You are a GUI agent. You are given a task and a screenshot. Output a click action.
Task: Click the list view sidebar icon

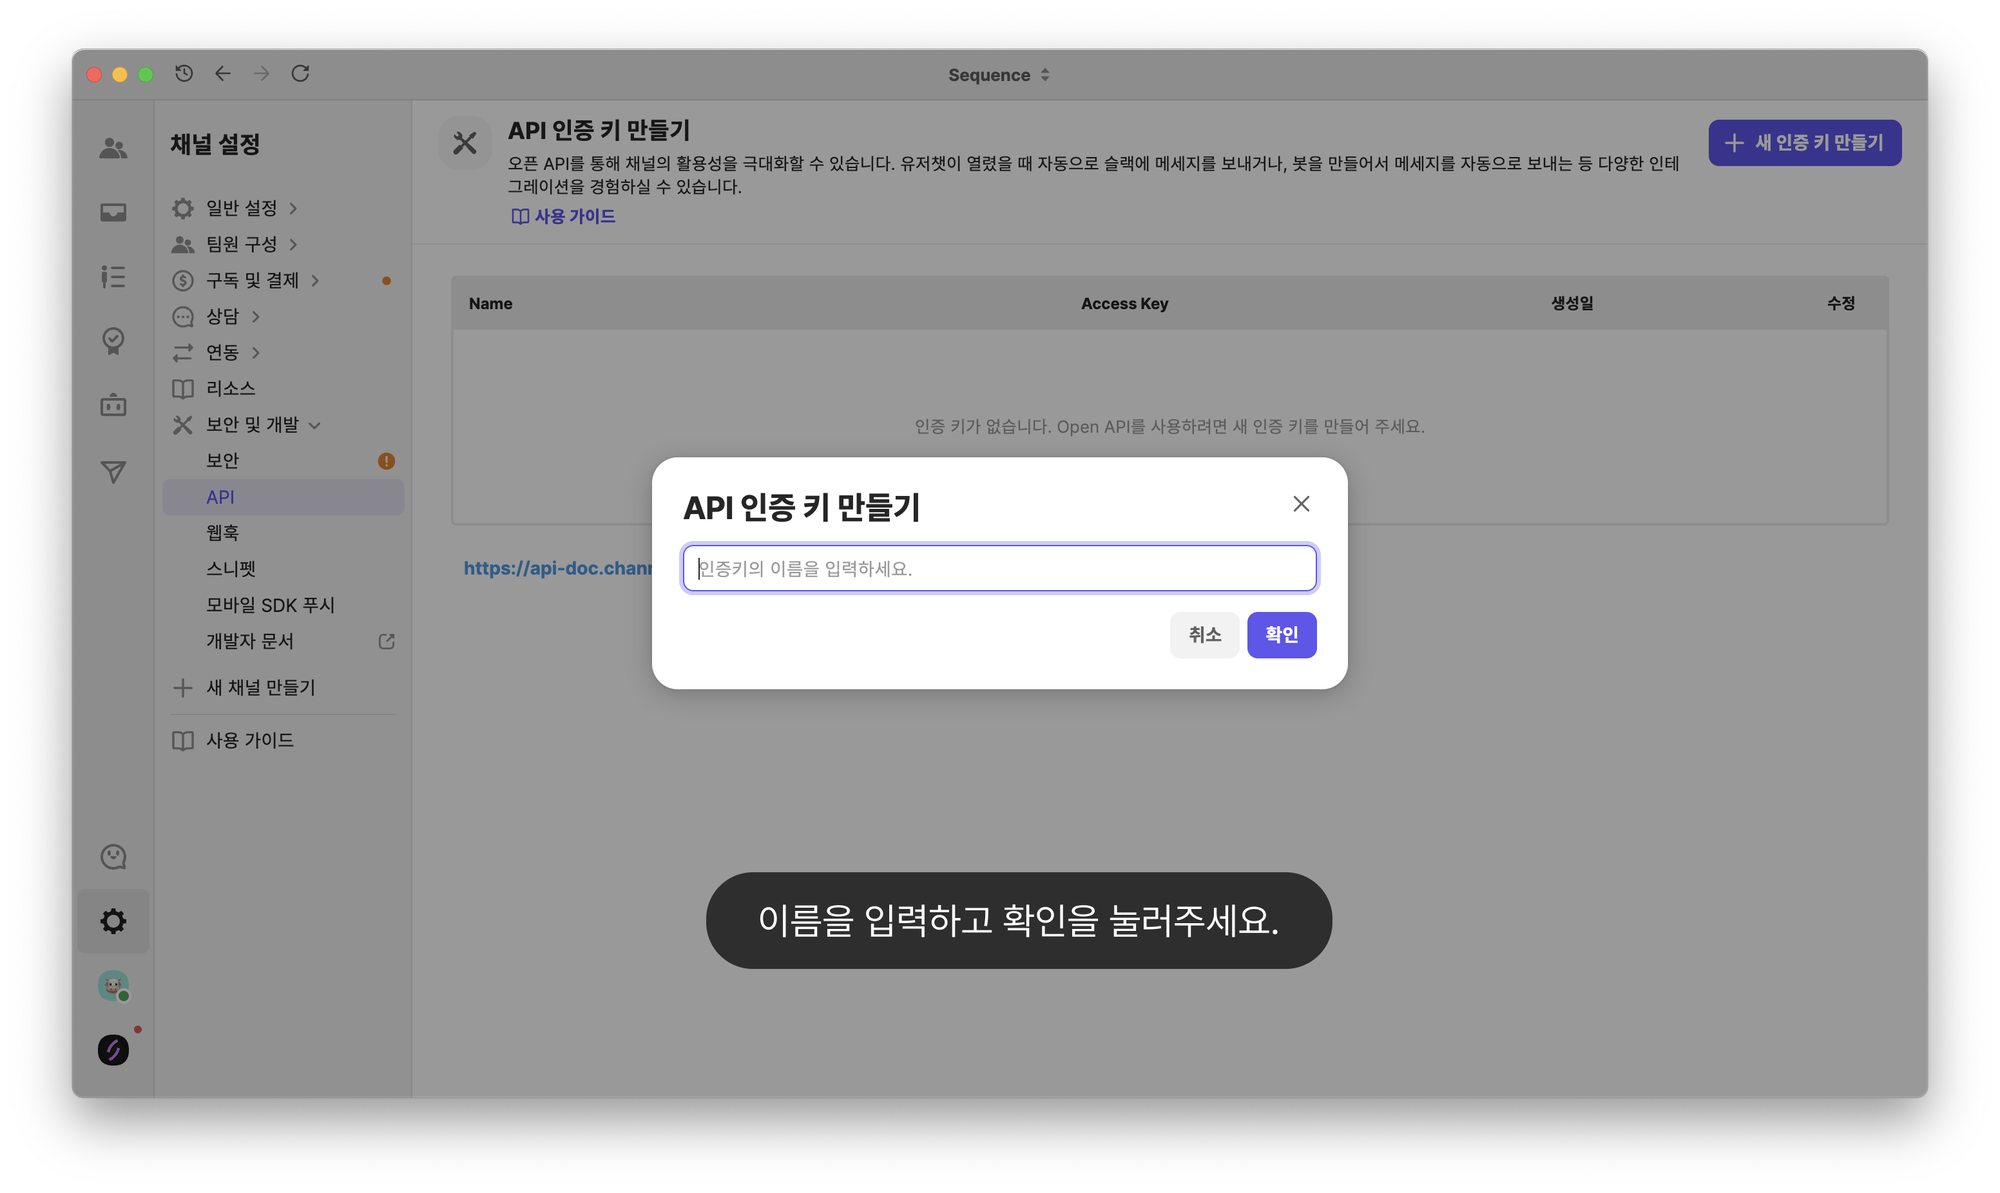point(113,277)
